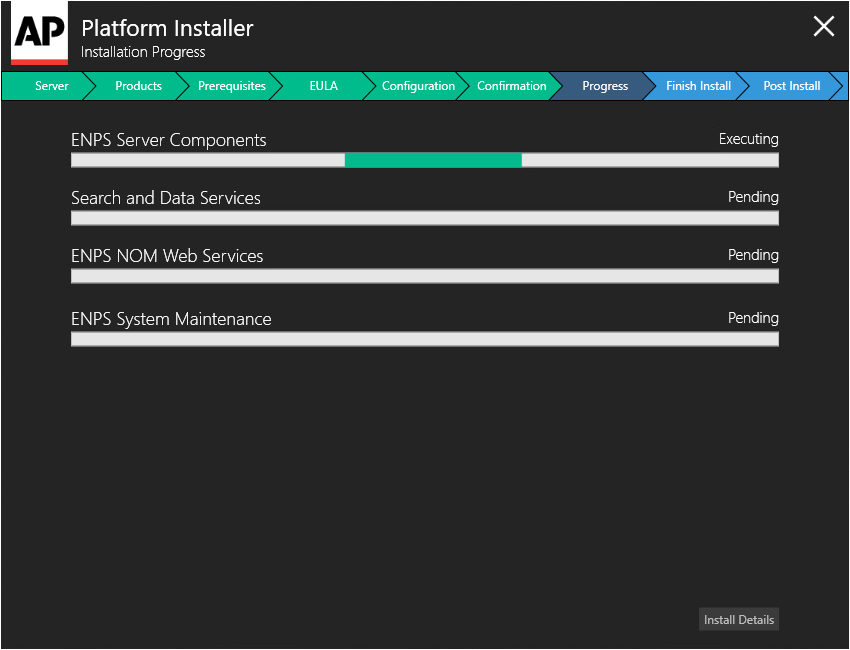
Task: Click Pending status for ENPS NOM Web Services
Action: pyautogui.click(x=753, y=255)
